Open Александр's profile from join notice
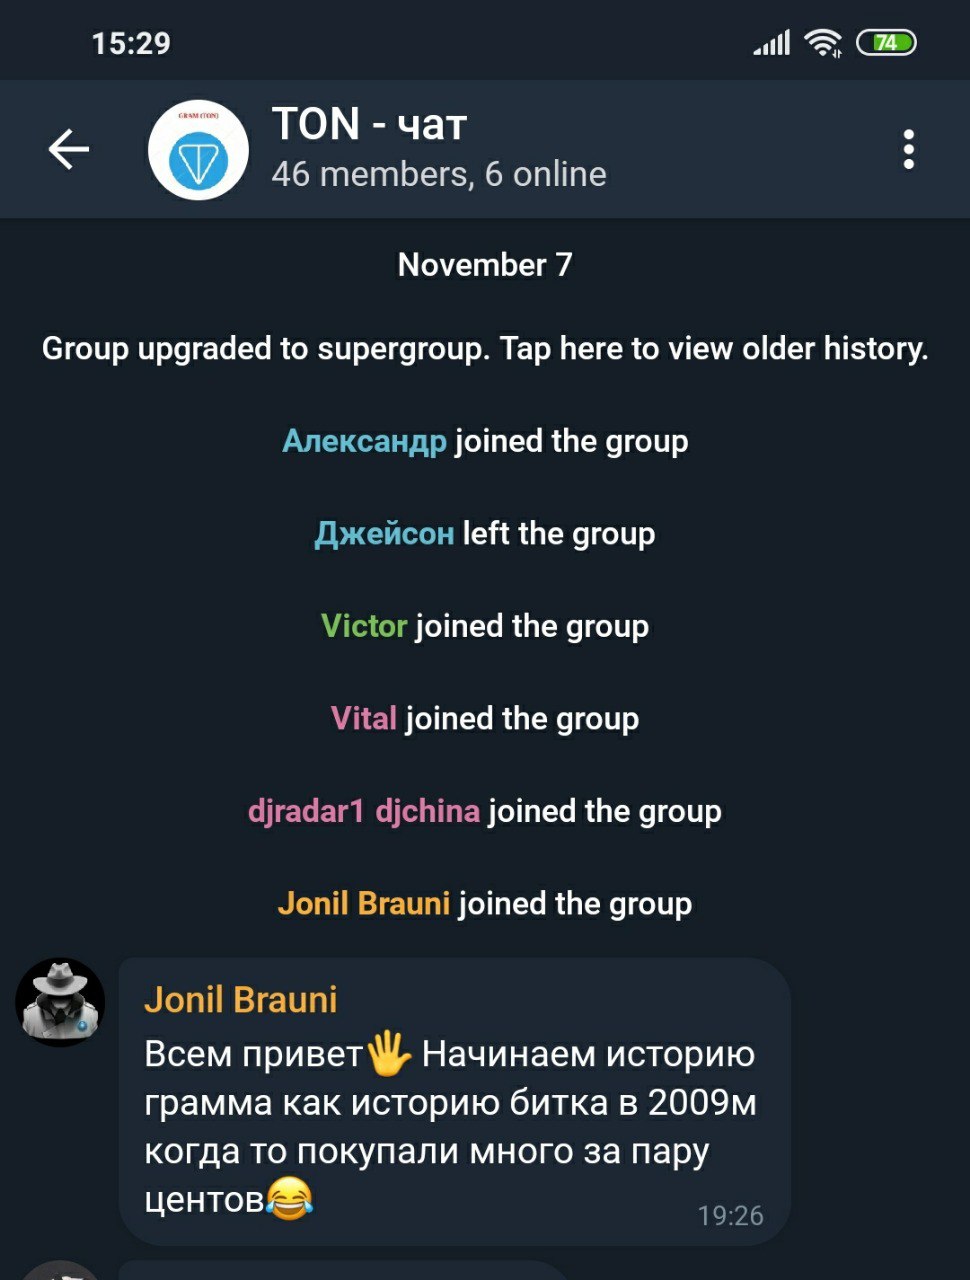The width and height of the screenshot is (970, 1280). pyautogui.click(x=364, y=441)
